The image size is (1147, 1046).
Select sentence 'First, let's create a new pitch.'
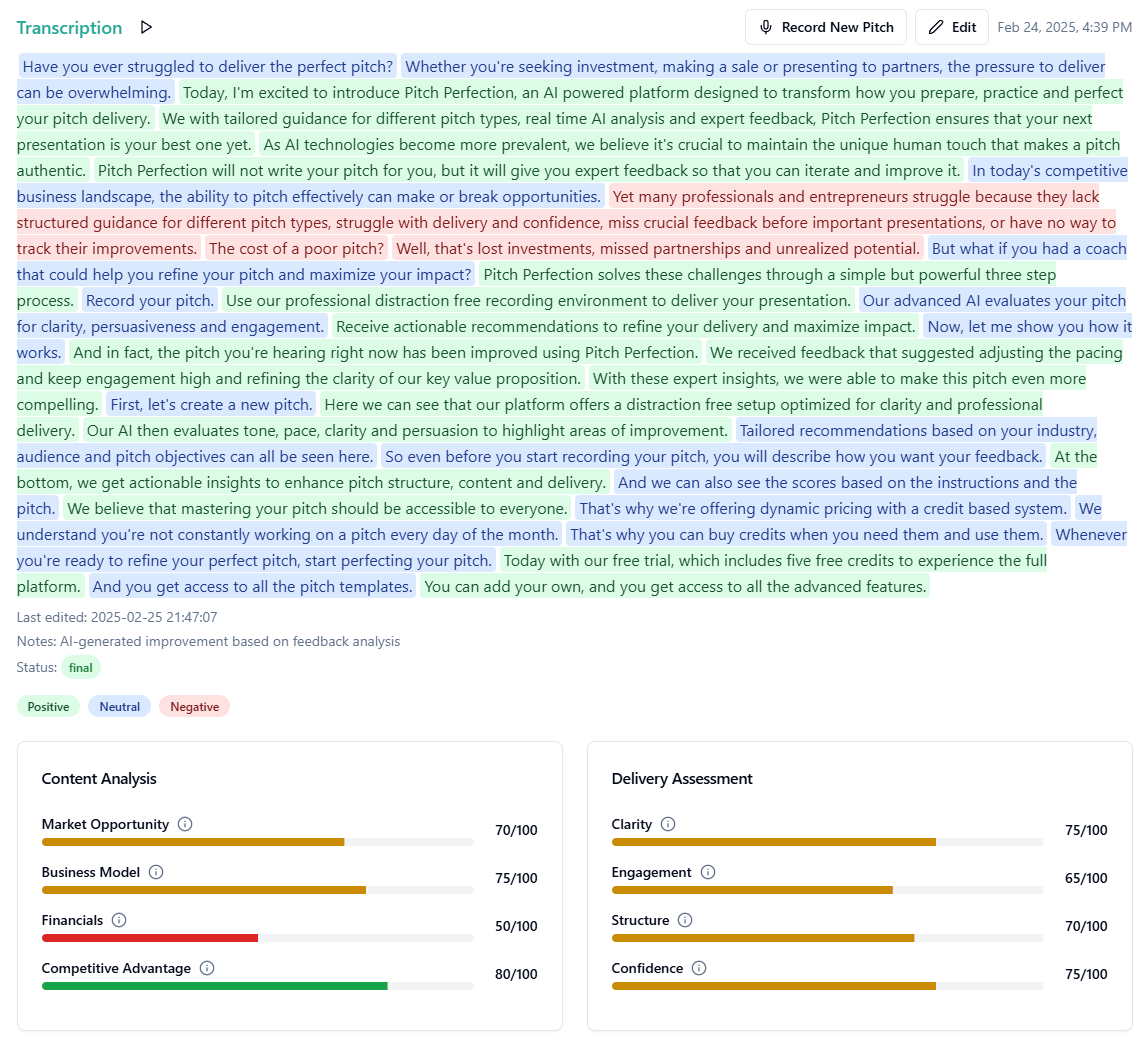[x=211, y=405]
